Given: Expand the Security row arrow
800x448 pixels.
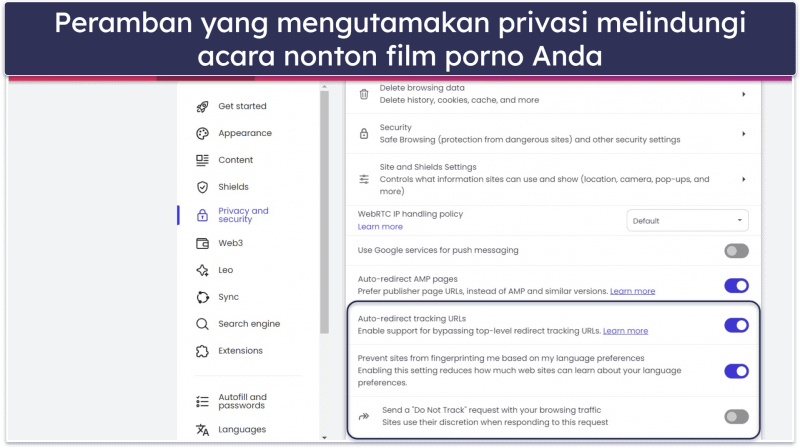Looking at the screenshot, I should tap(743, 134).
